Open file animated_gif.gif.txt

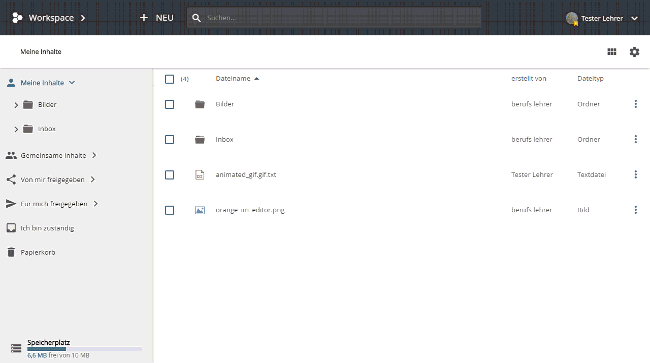pos(246,175)
